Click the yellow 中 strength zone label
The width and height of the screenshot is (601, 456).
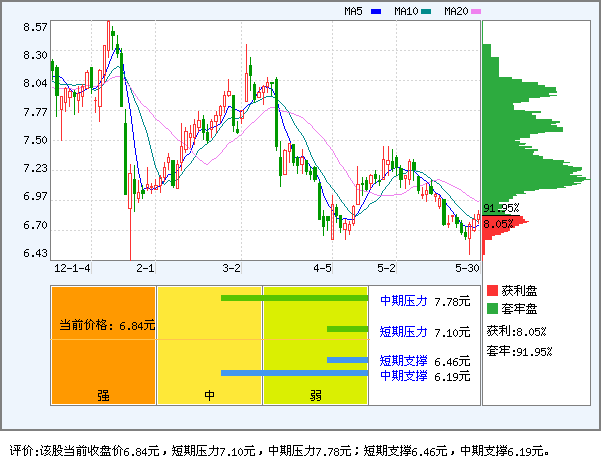(209, 395)
